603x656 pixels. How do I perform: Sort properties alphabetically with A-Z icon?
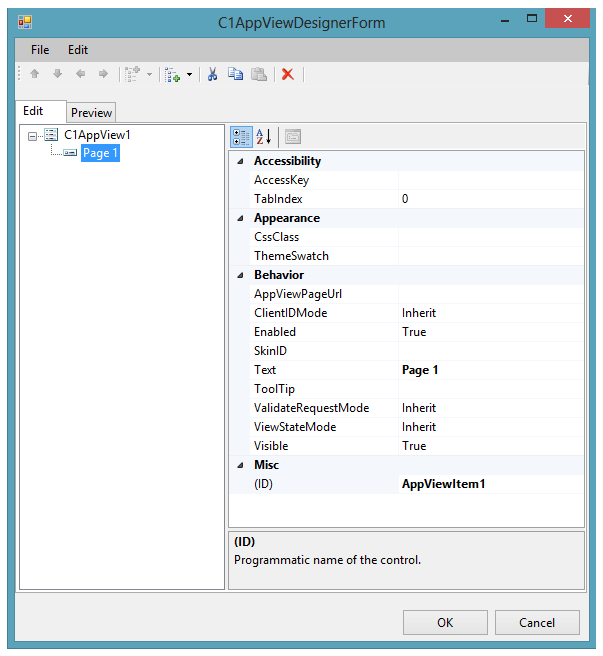click(x=264, y=137)
